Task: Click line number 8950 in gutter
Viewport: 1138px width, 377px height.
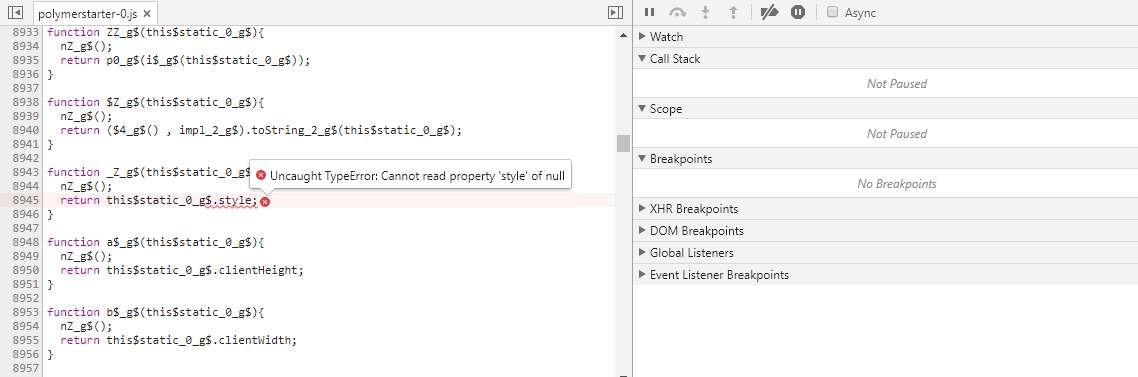Action: [x=25, y=270]
